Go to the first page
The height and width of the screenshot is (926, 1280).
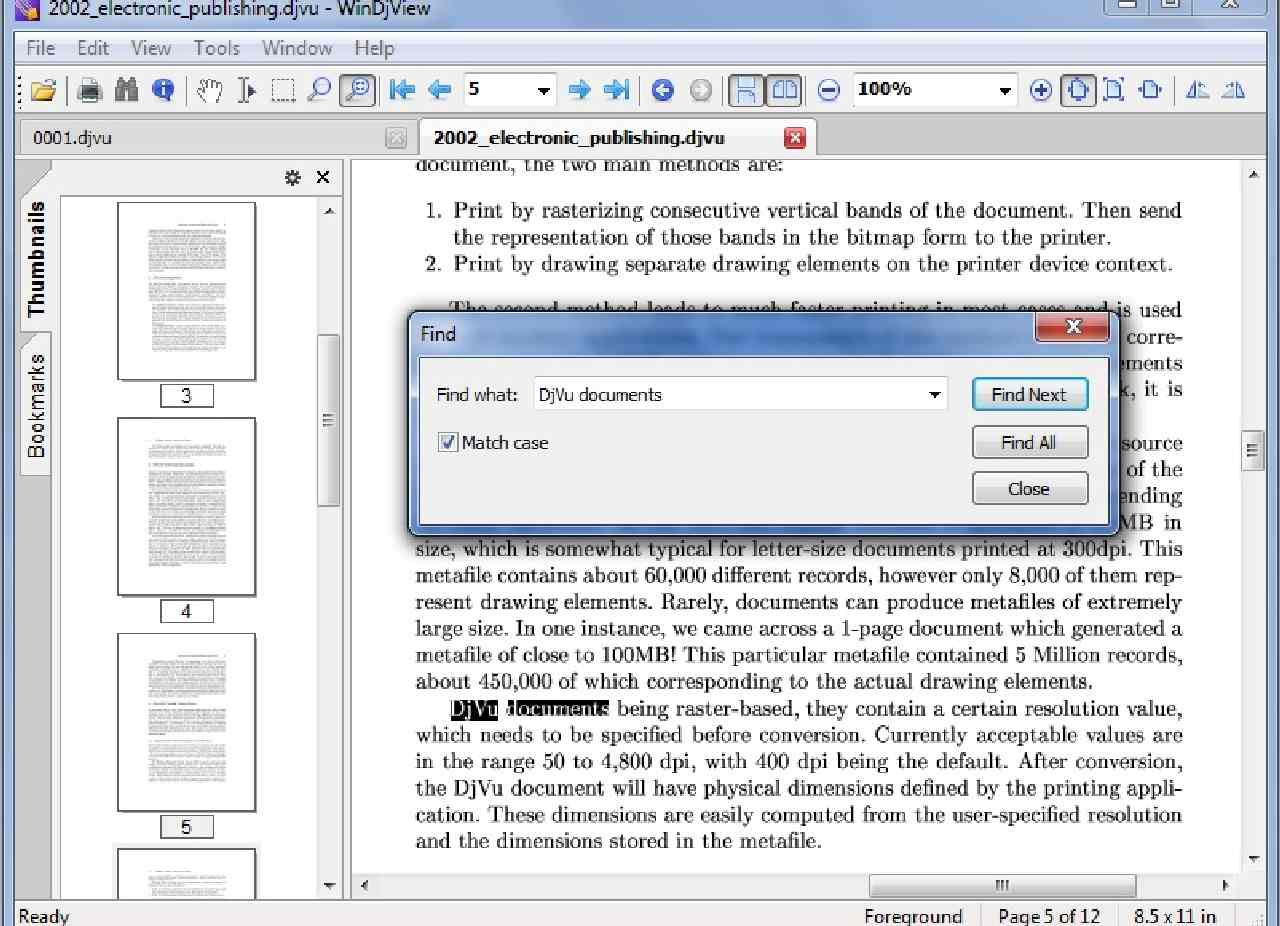pos(402,90)
